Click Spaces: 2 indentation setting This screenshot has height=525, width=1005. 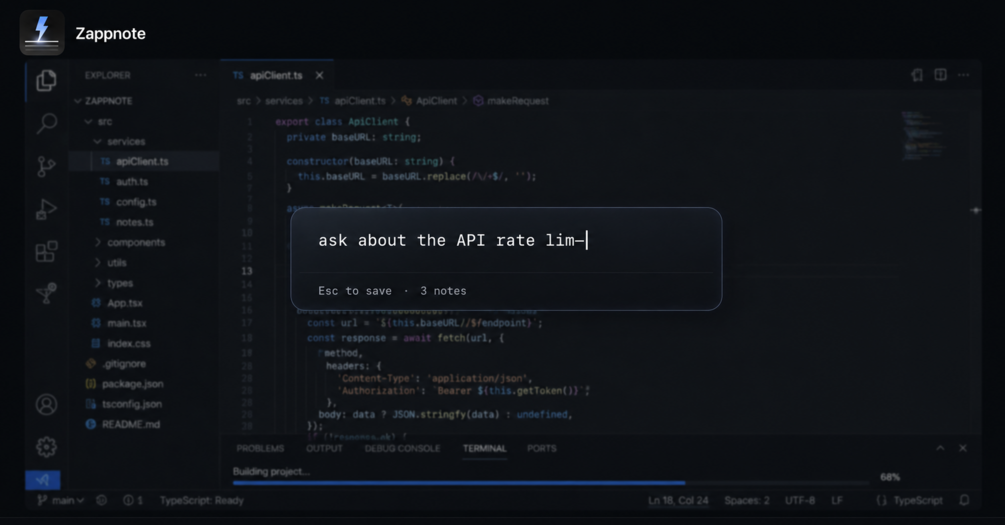pos(747,500)
